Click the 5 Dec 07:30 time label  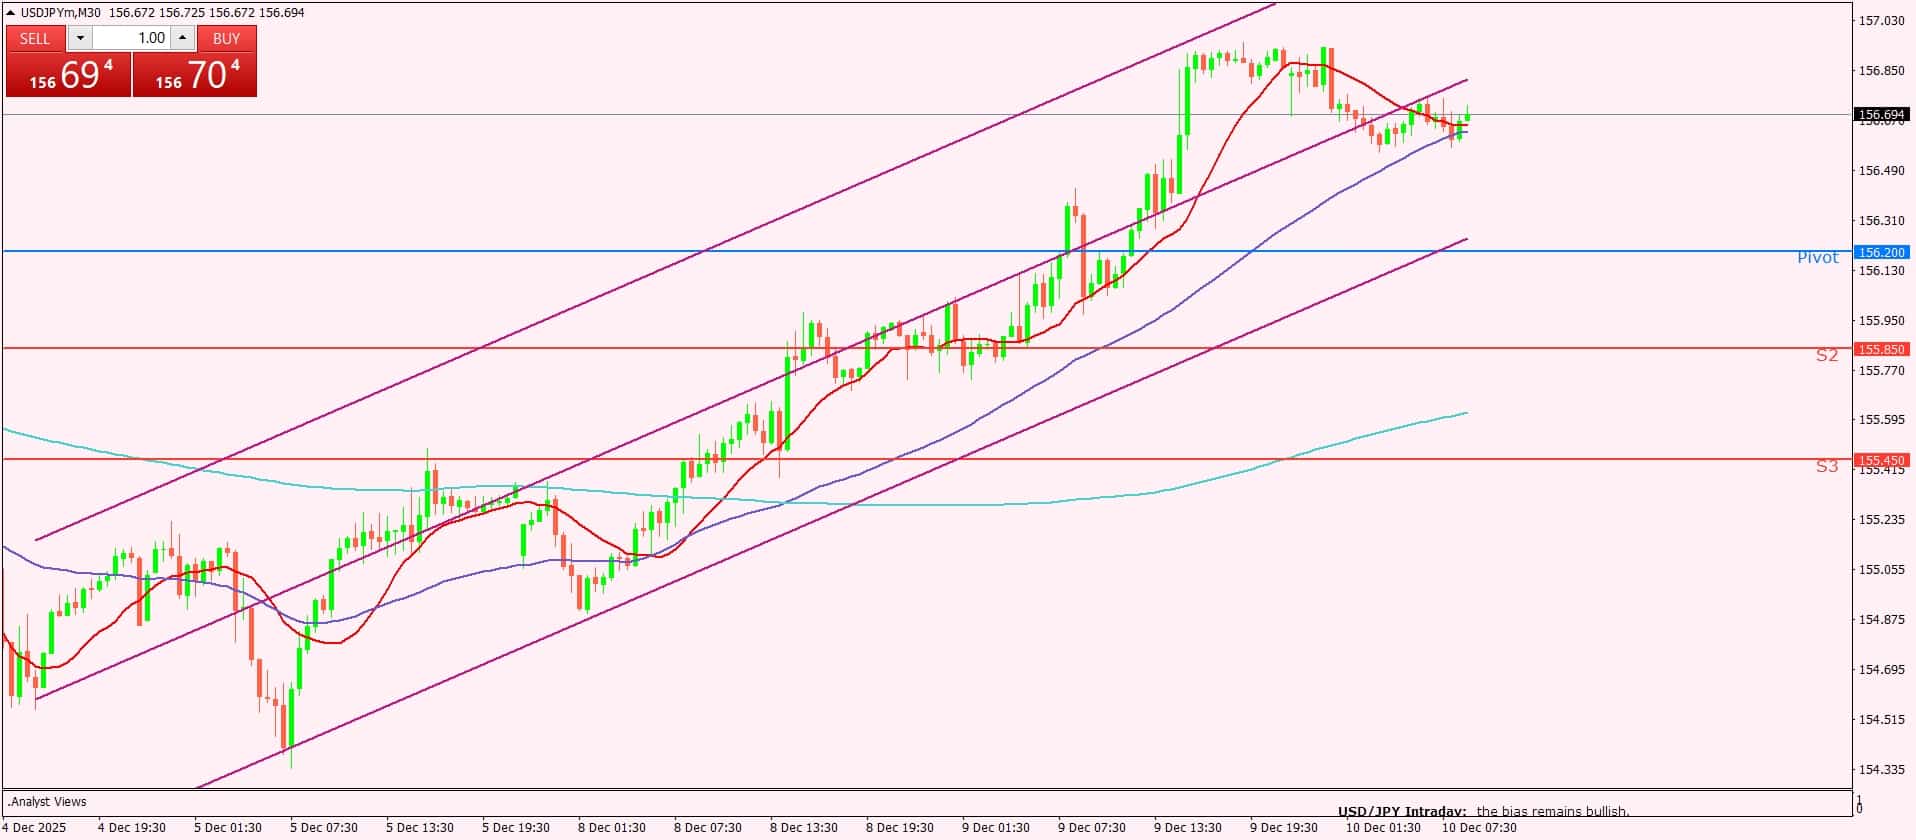tap(324, 828)
